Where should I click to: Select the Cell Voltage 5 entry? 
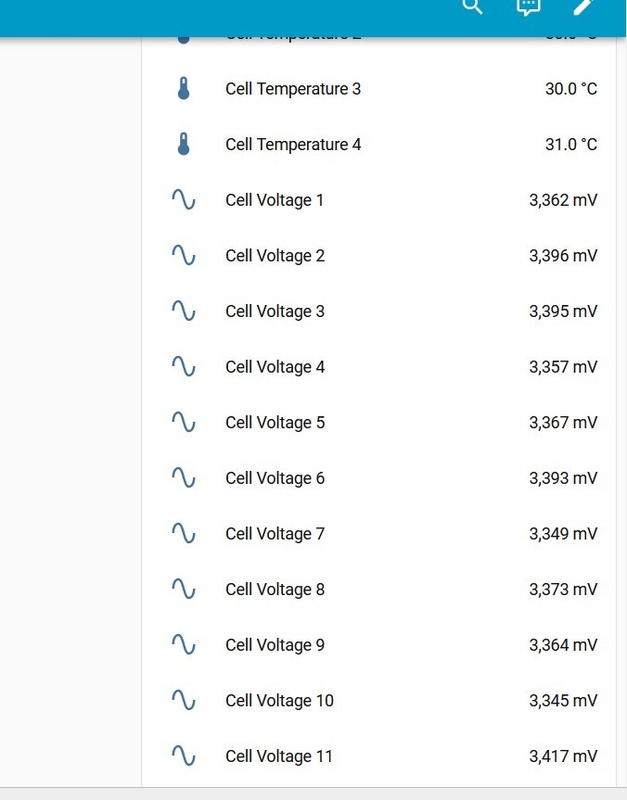coord(275,423)
